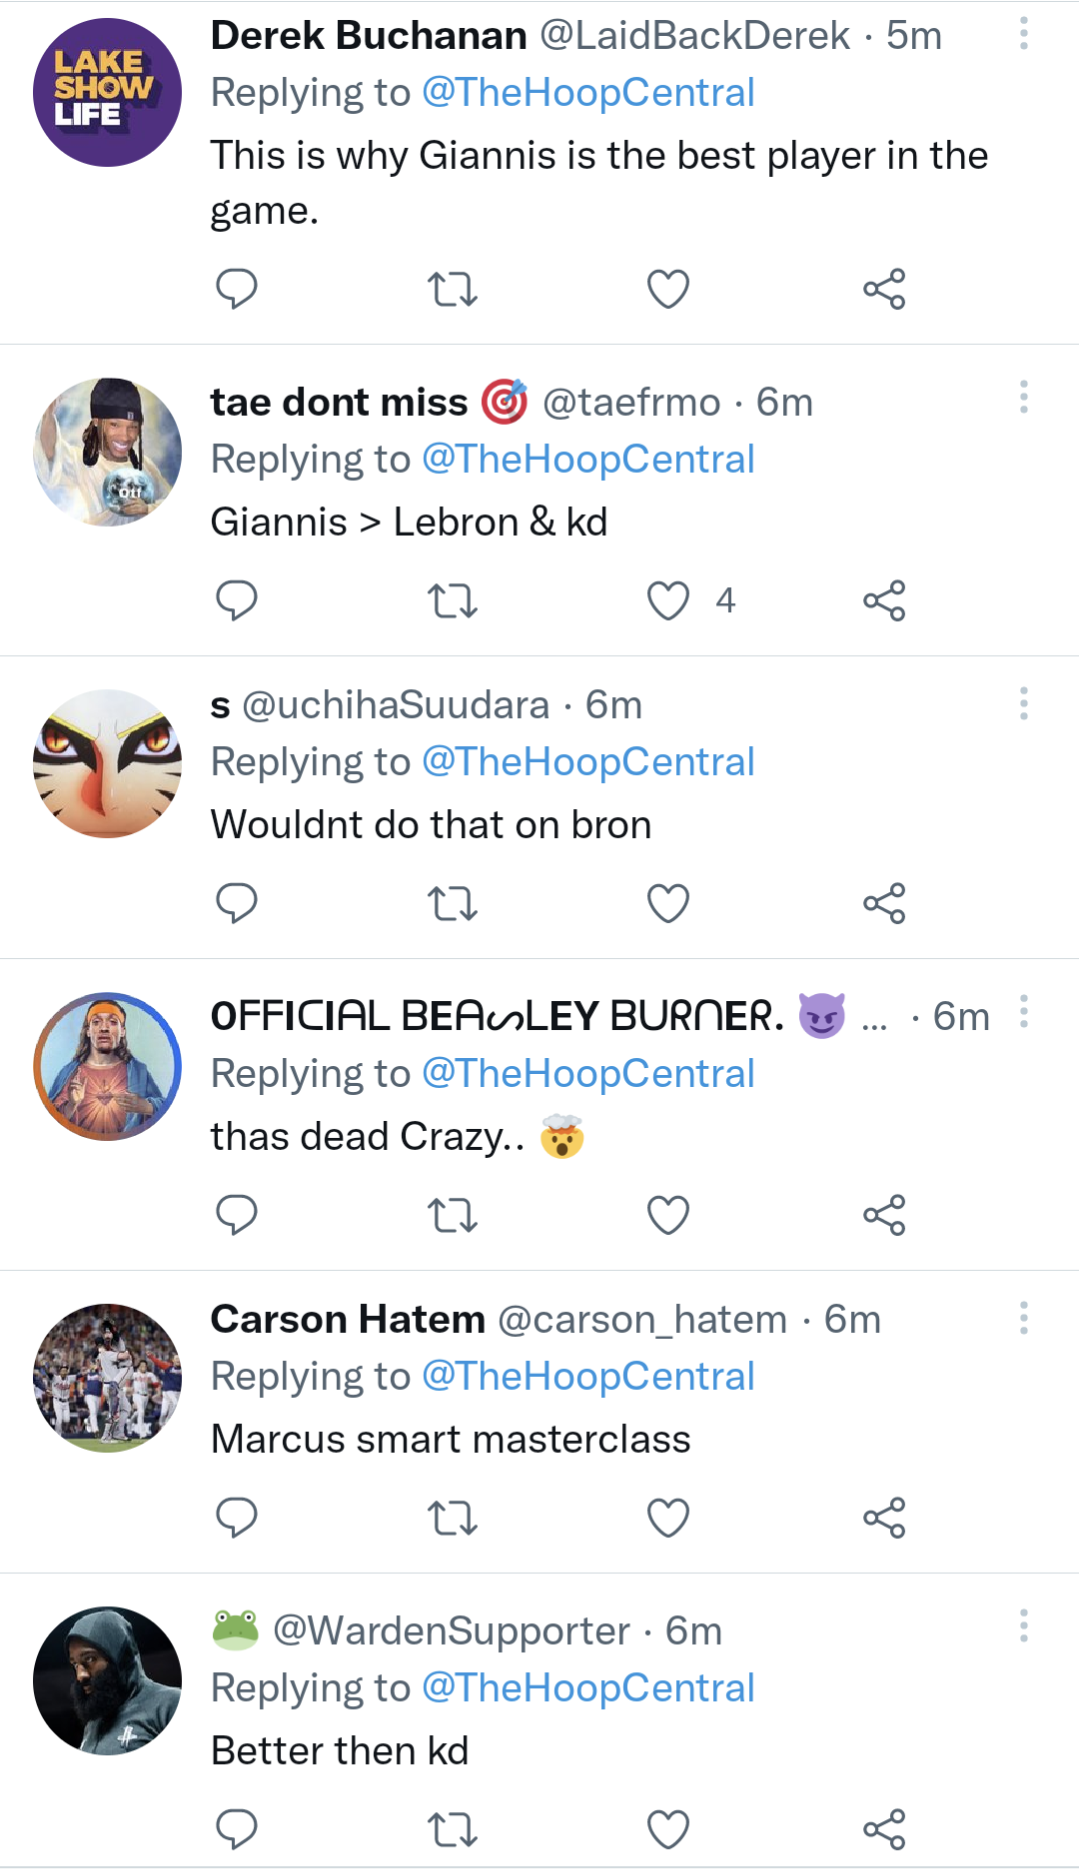This screenshot has width=1079, height=1875.
Task: Like Carson Hatem's Marcus Smart tweet
Action: (668, 1518)
